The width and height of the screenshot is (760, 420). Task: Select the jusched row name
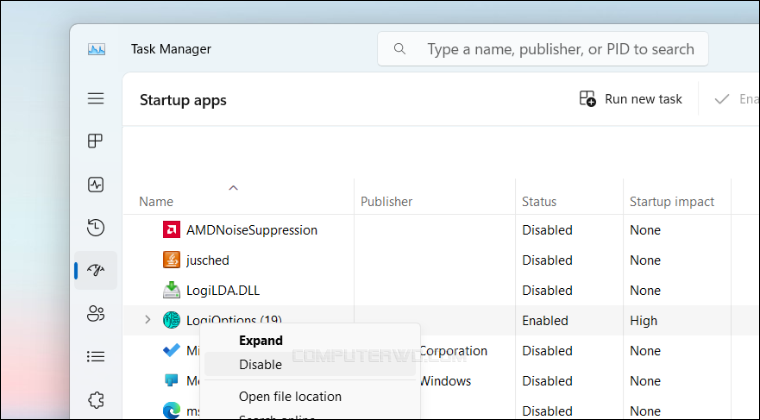[207, 260]
